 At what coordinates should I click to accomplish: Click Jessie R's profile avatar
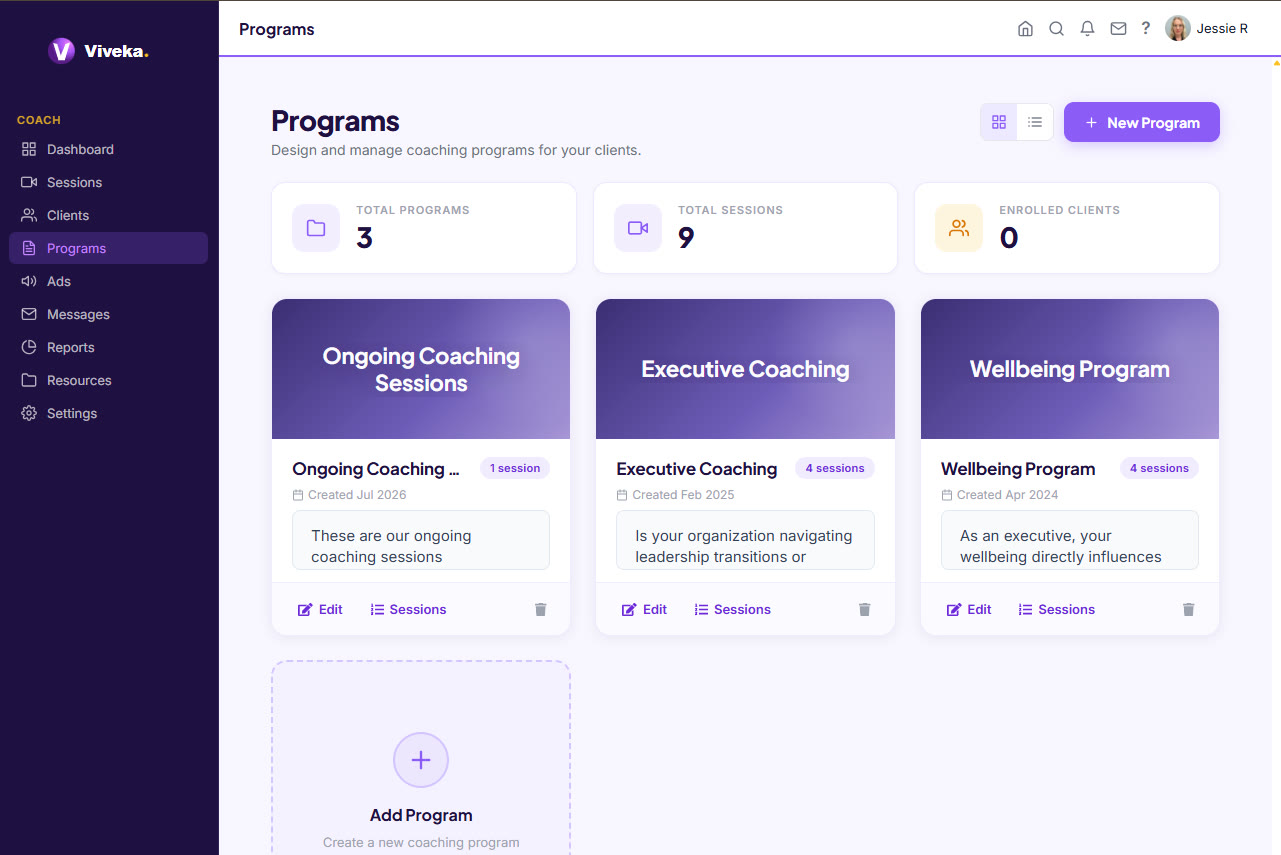(x=1178, y=28)
